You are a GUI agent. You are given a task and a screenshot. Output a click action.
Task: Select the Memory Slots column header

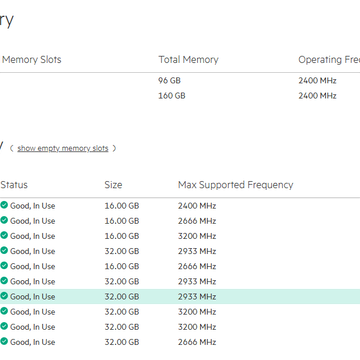(32, 60)
